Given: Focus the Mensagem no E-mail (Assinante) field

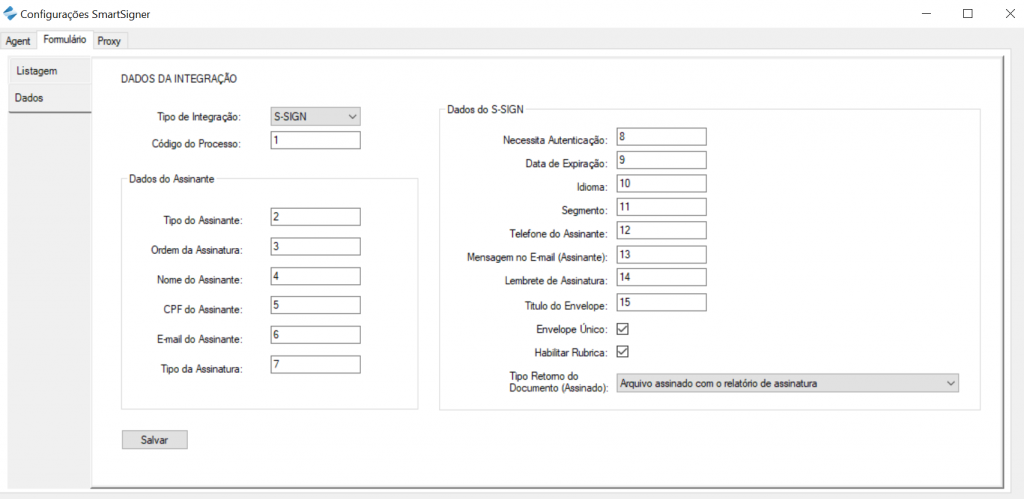Looking at the screenshot, I should click(x=662, y=255).
